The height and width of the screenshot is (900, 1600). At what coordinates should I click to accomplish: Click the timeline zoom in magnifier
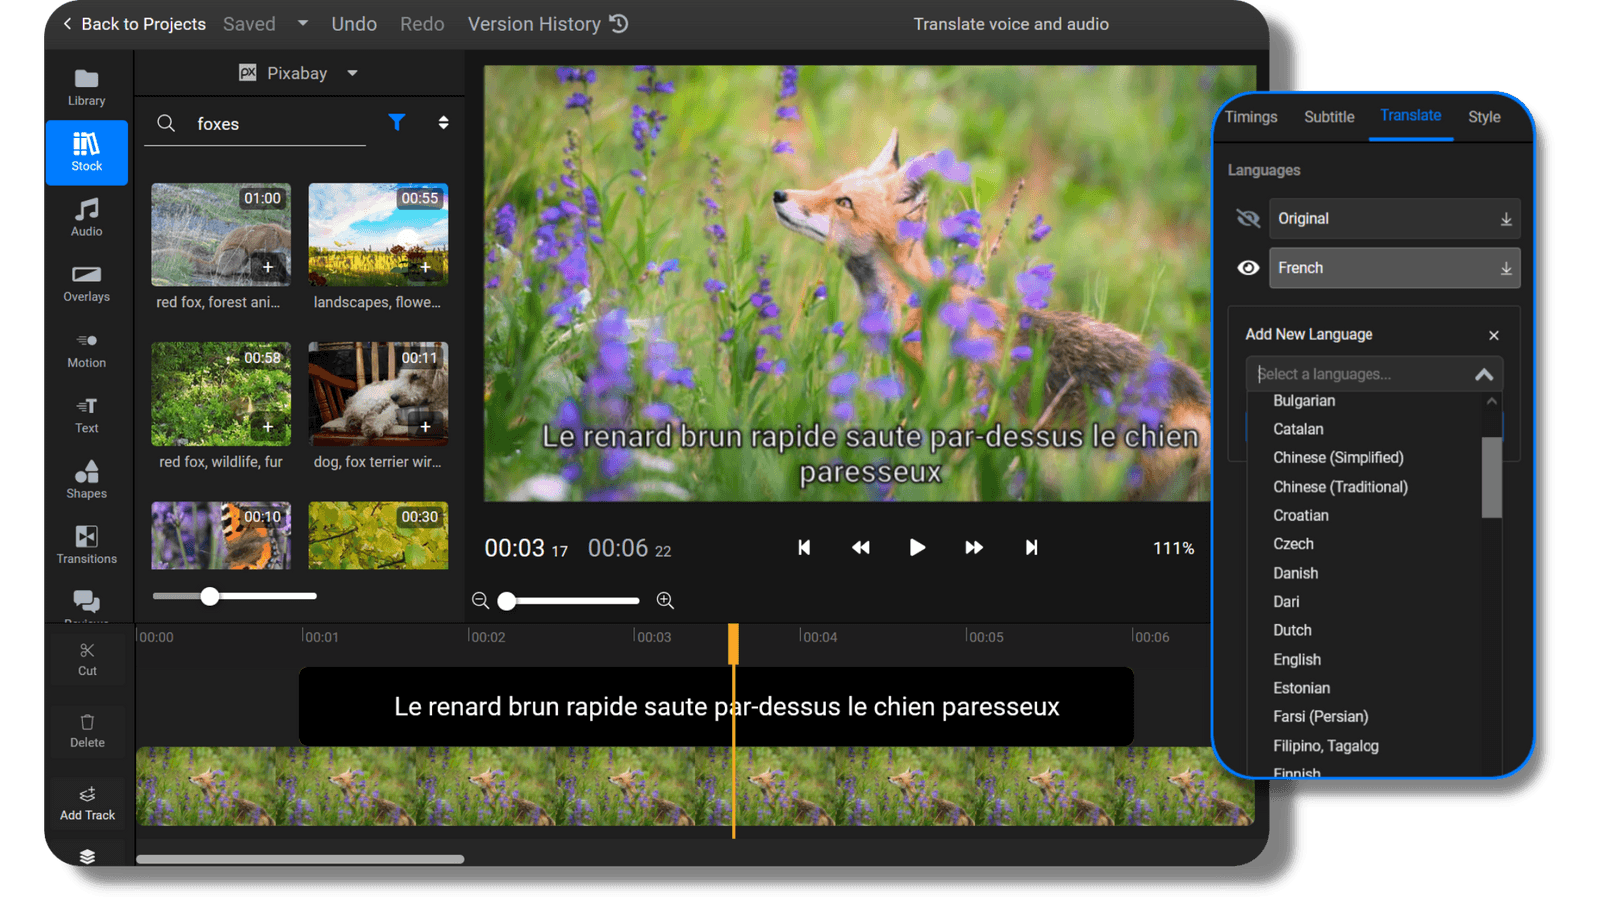point(665,600)
